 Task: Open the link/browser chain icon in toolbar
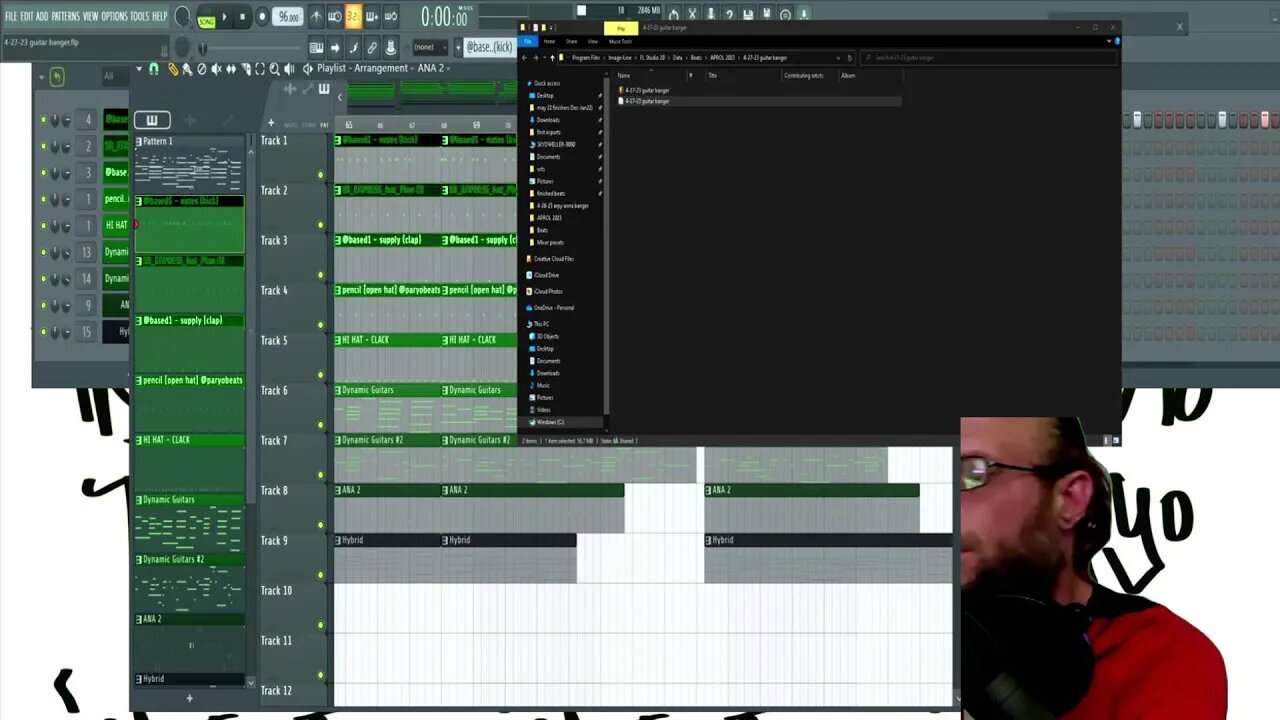[x=372, y=47]
